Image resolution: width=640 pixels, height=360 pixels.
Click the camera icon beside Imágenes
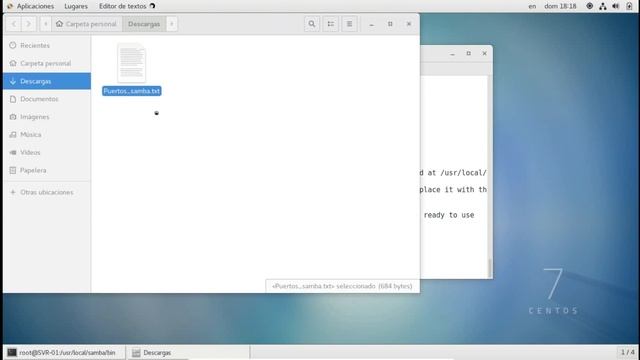coord(13,117)
